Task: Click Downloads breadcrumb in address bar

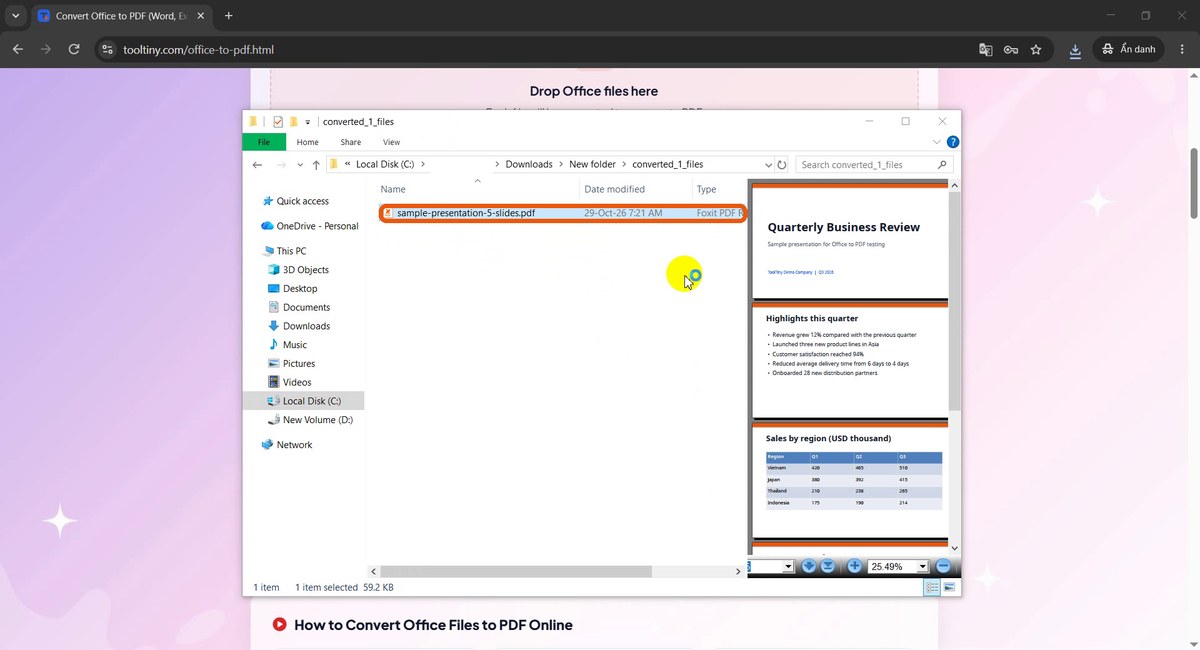Action: 529,165
